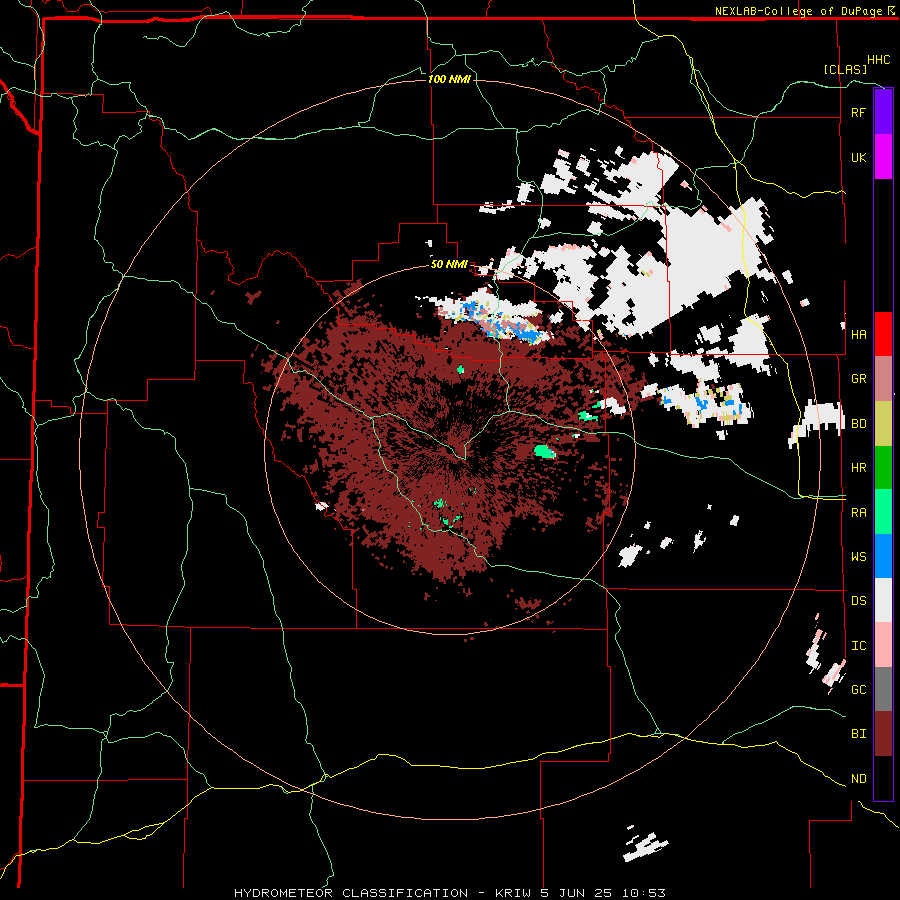Click the RA light-green legend swatch
900x900 pixels.
[883, 512]
